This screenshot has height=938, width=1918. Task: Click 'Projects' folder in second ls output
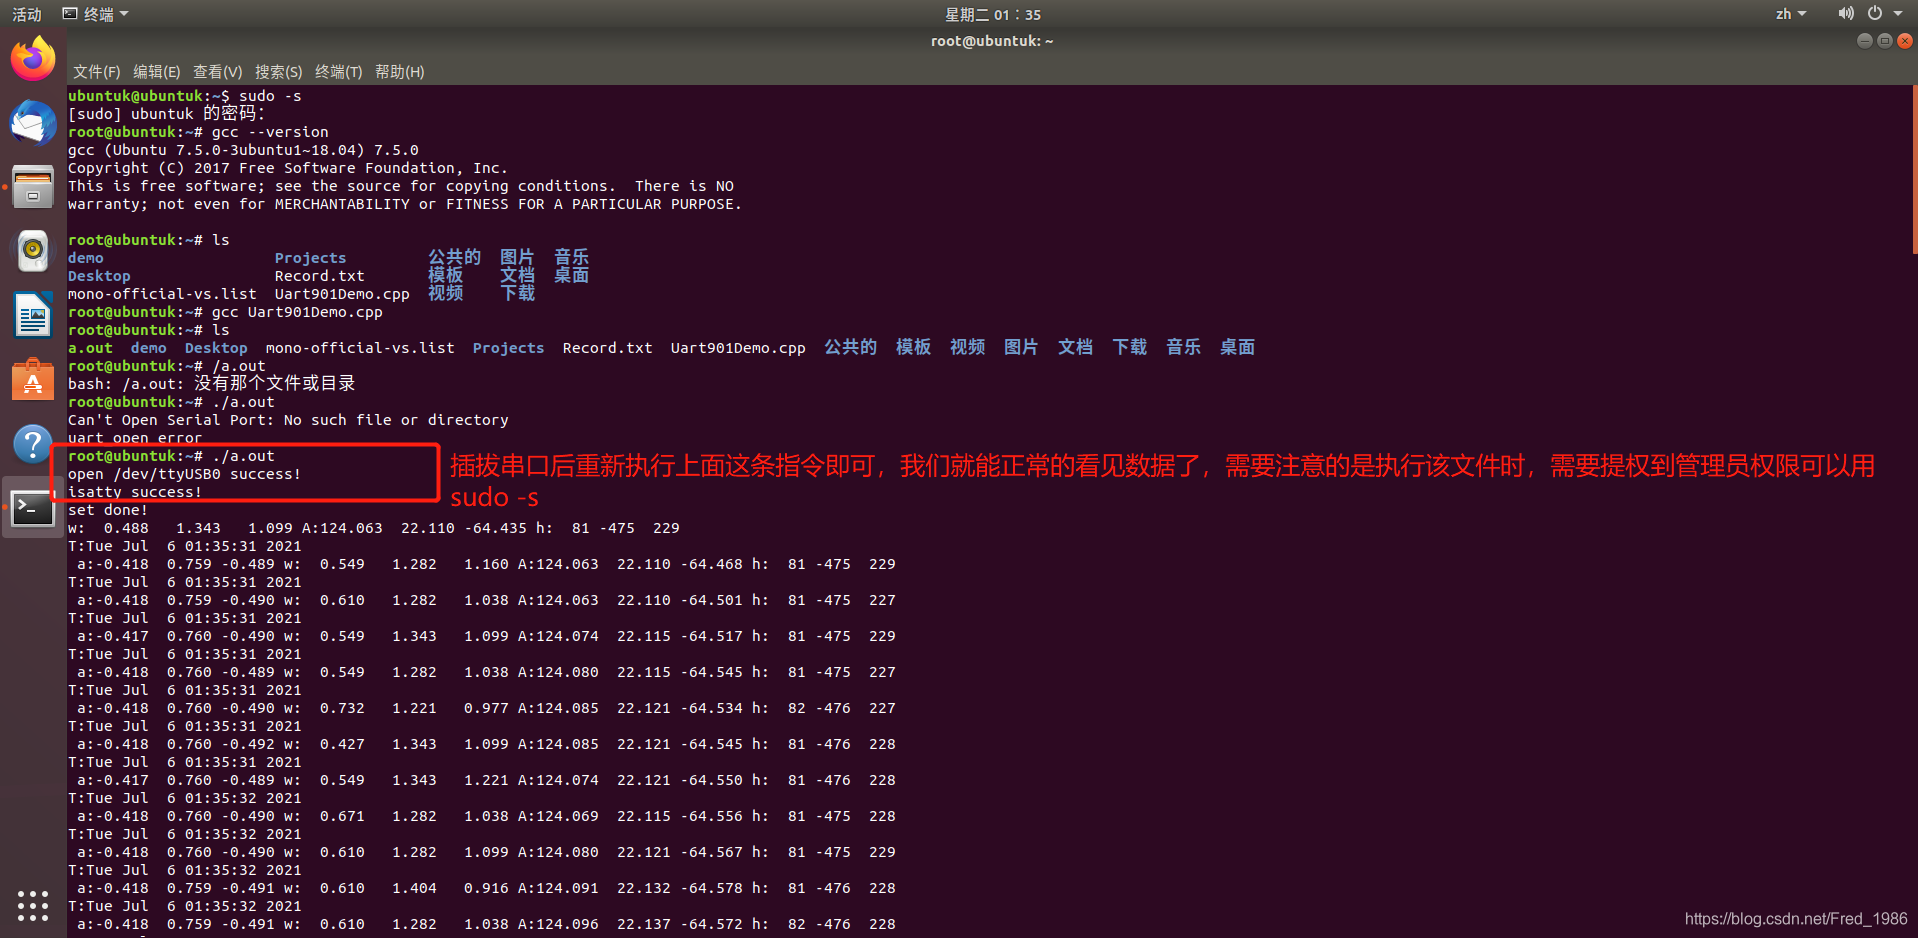pyautogui.click(x=508, y=348)
